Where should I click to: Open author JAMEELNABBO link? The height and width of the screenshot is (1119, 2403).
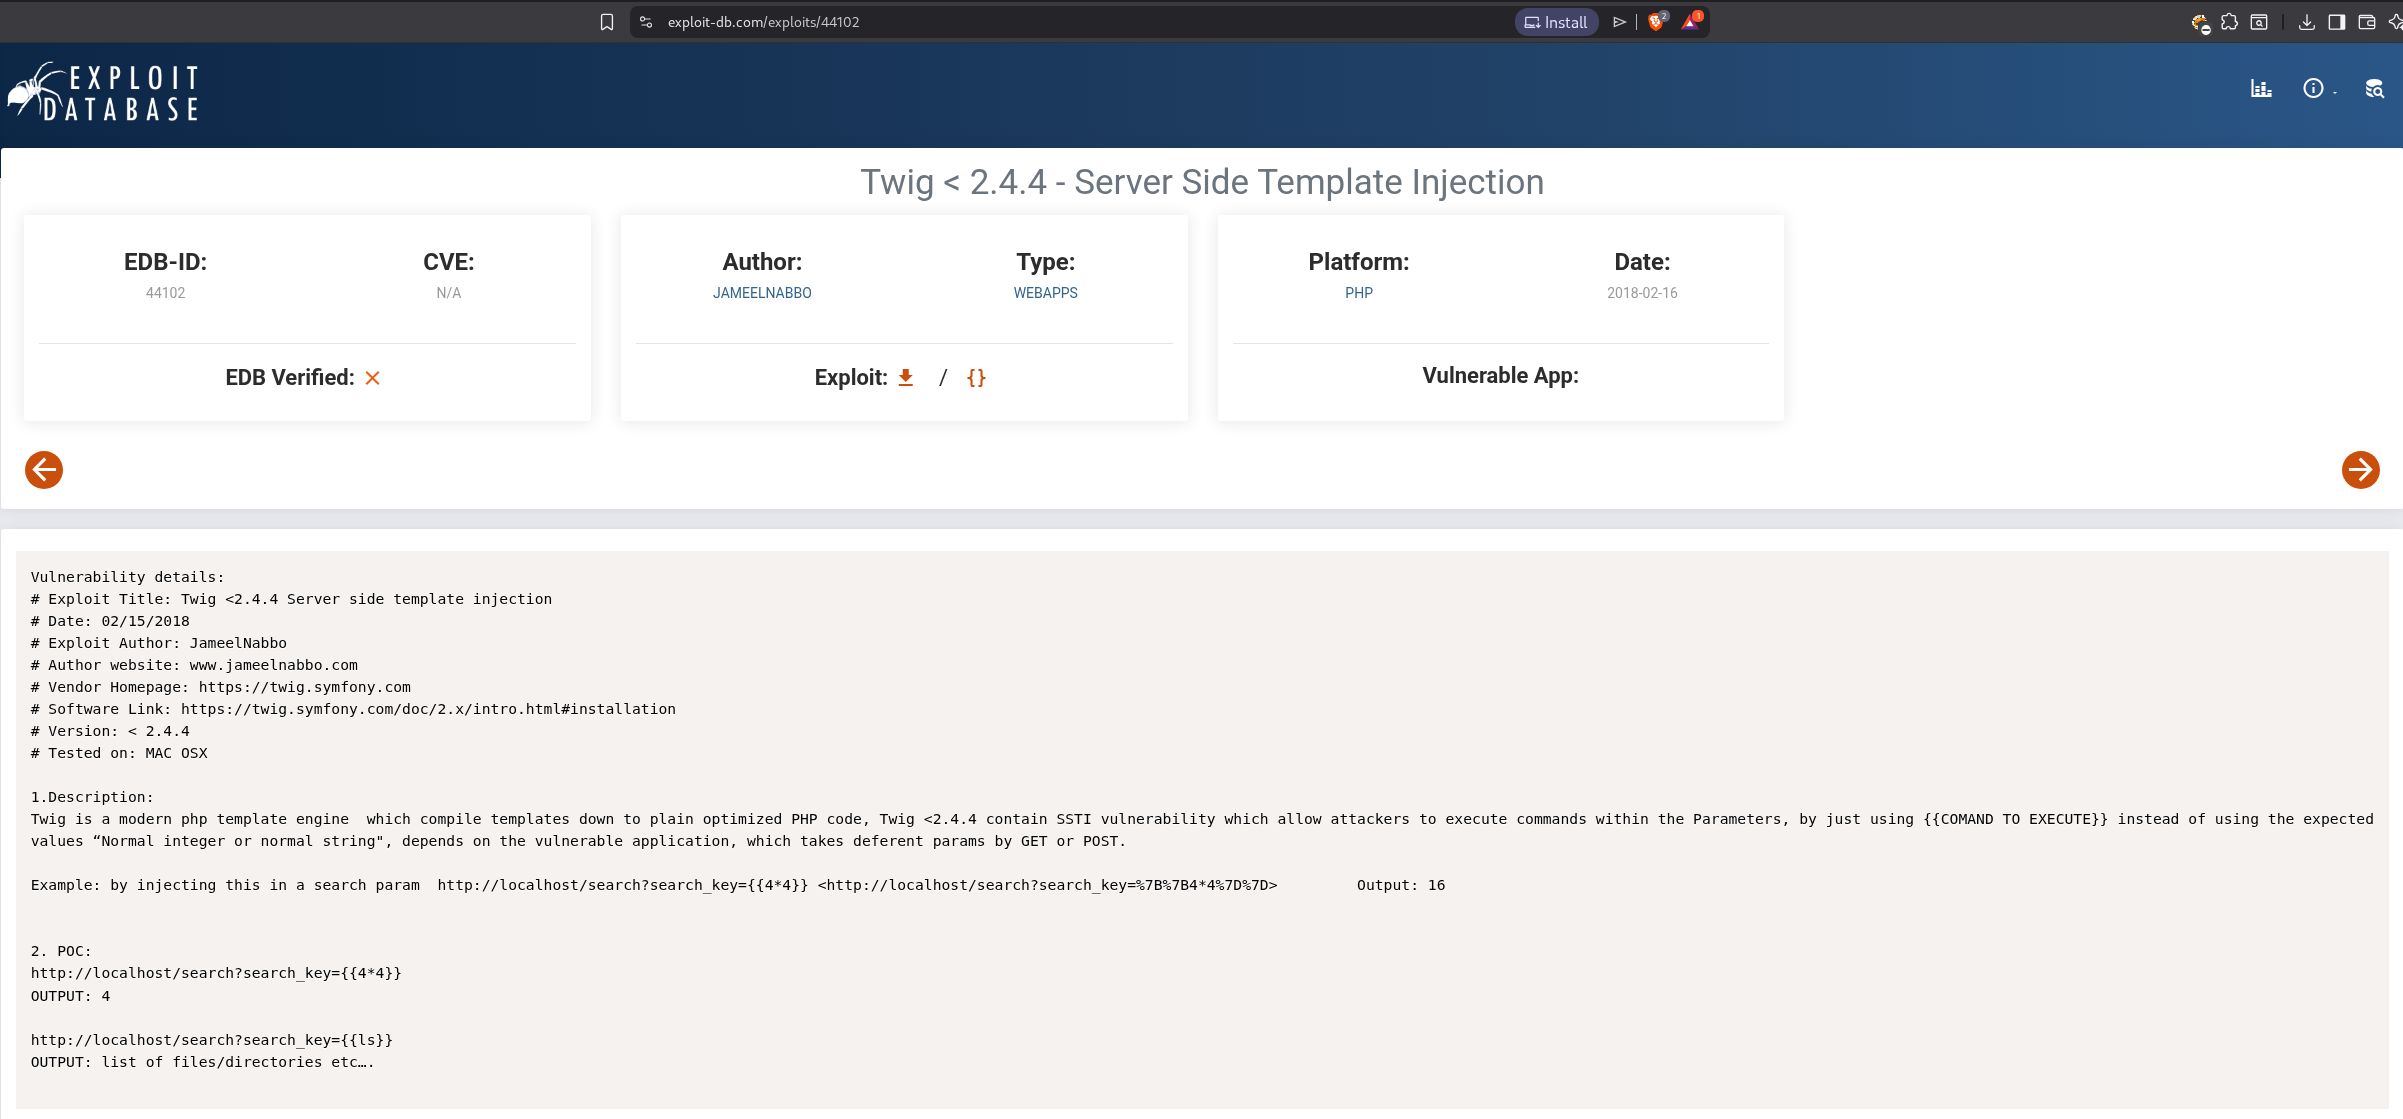[x=762, y=293]
